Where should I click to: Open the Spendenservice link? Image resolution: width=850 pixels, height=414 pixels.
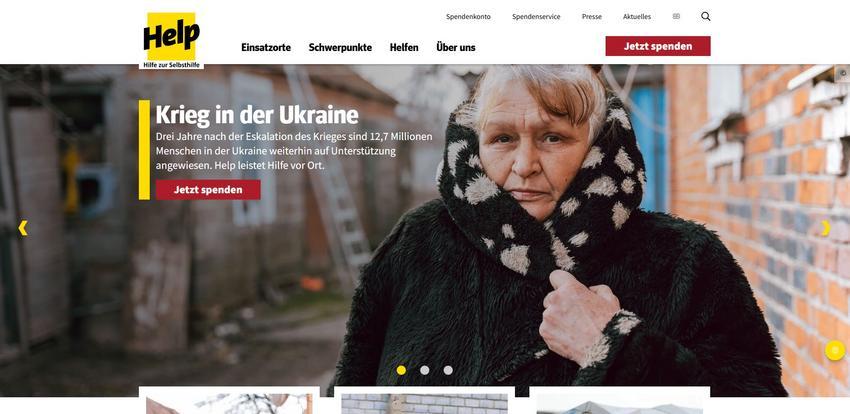536,17
